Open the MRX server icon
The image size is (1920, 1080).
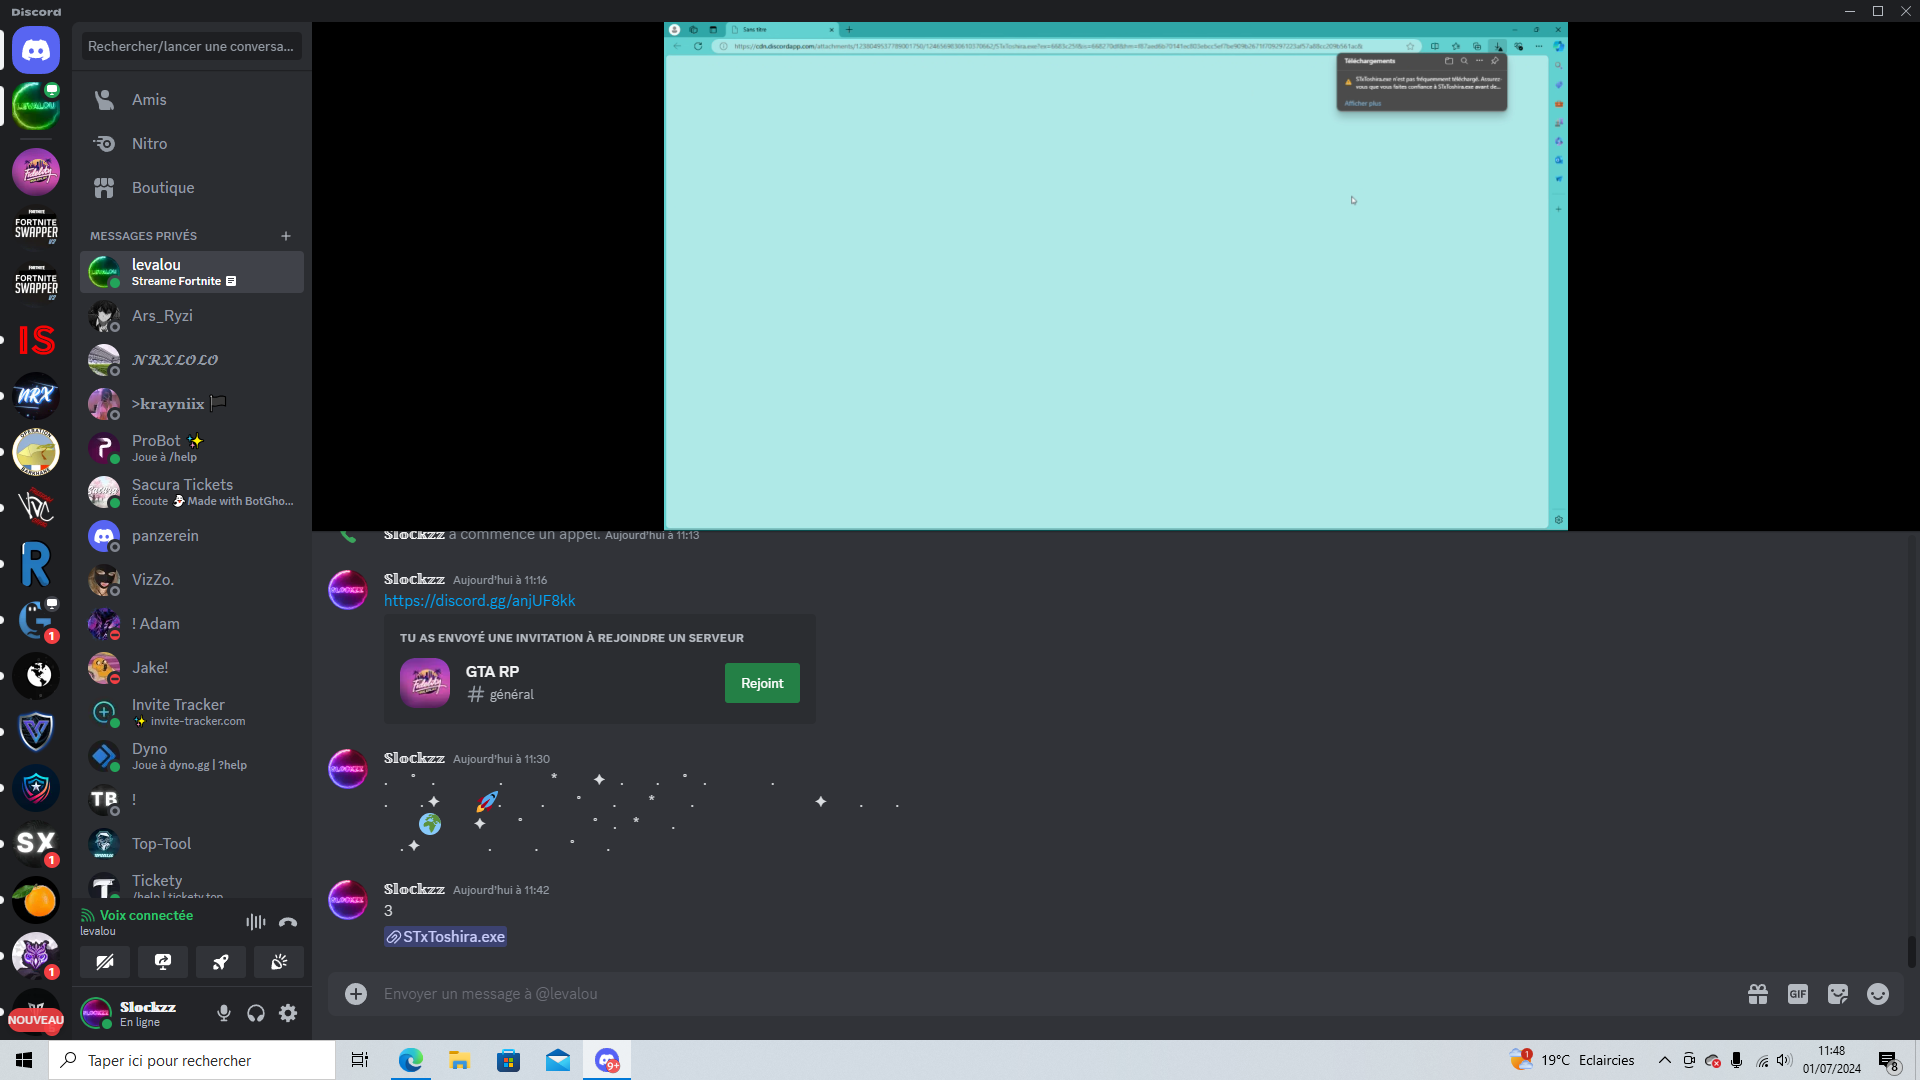tap(36, 396)
